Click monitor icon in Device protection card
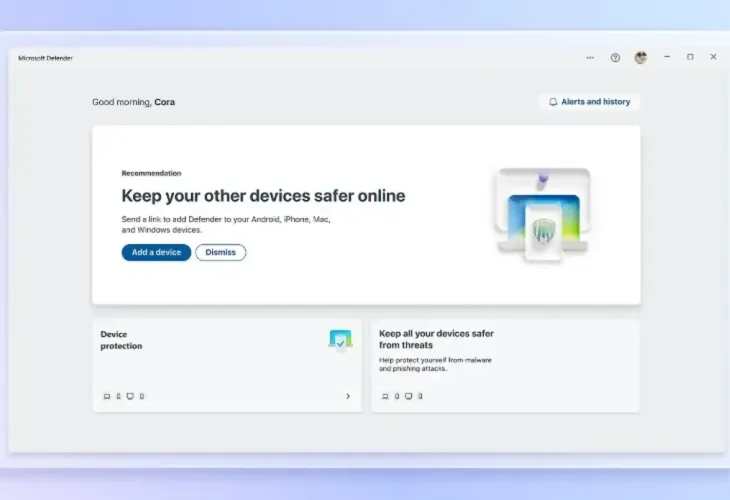This screenshot has height=500, width=730. tap(130, 396)
